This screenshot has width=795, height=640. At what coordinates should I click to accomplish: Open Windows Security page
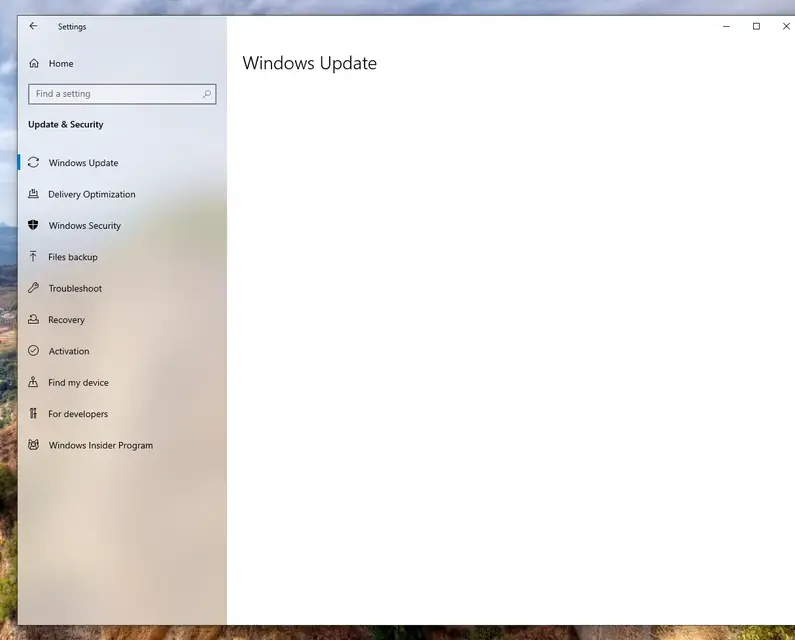pos(85,226)
